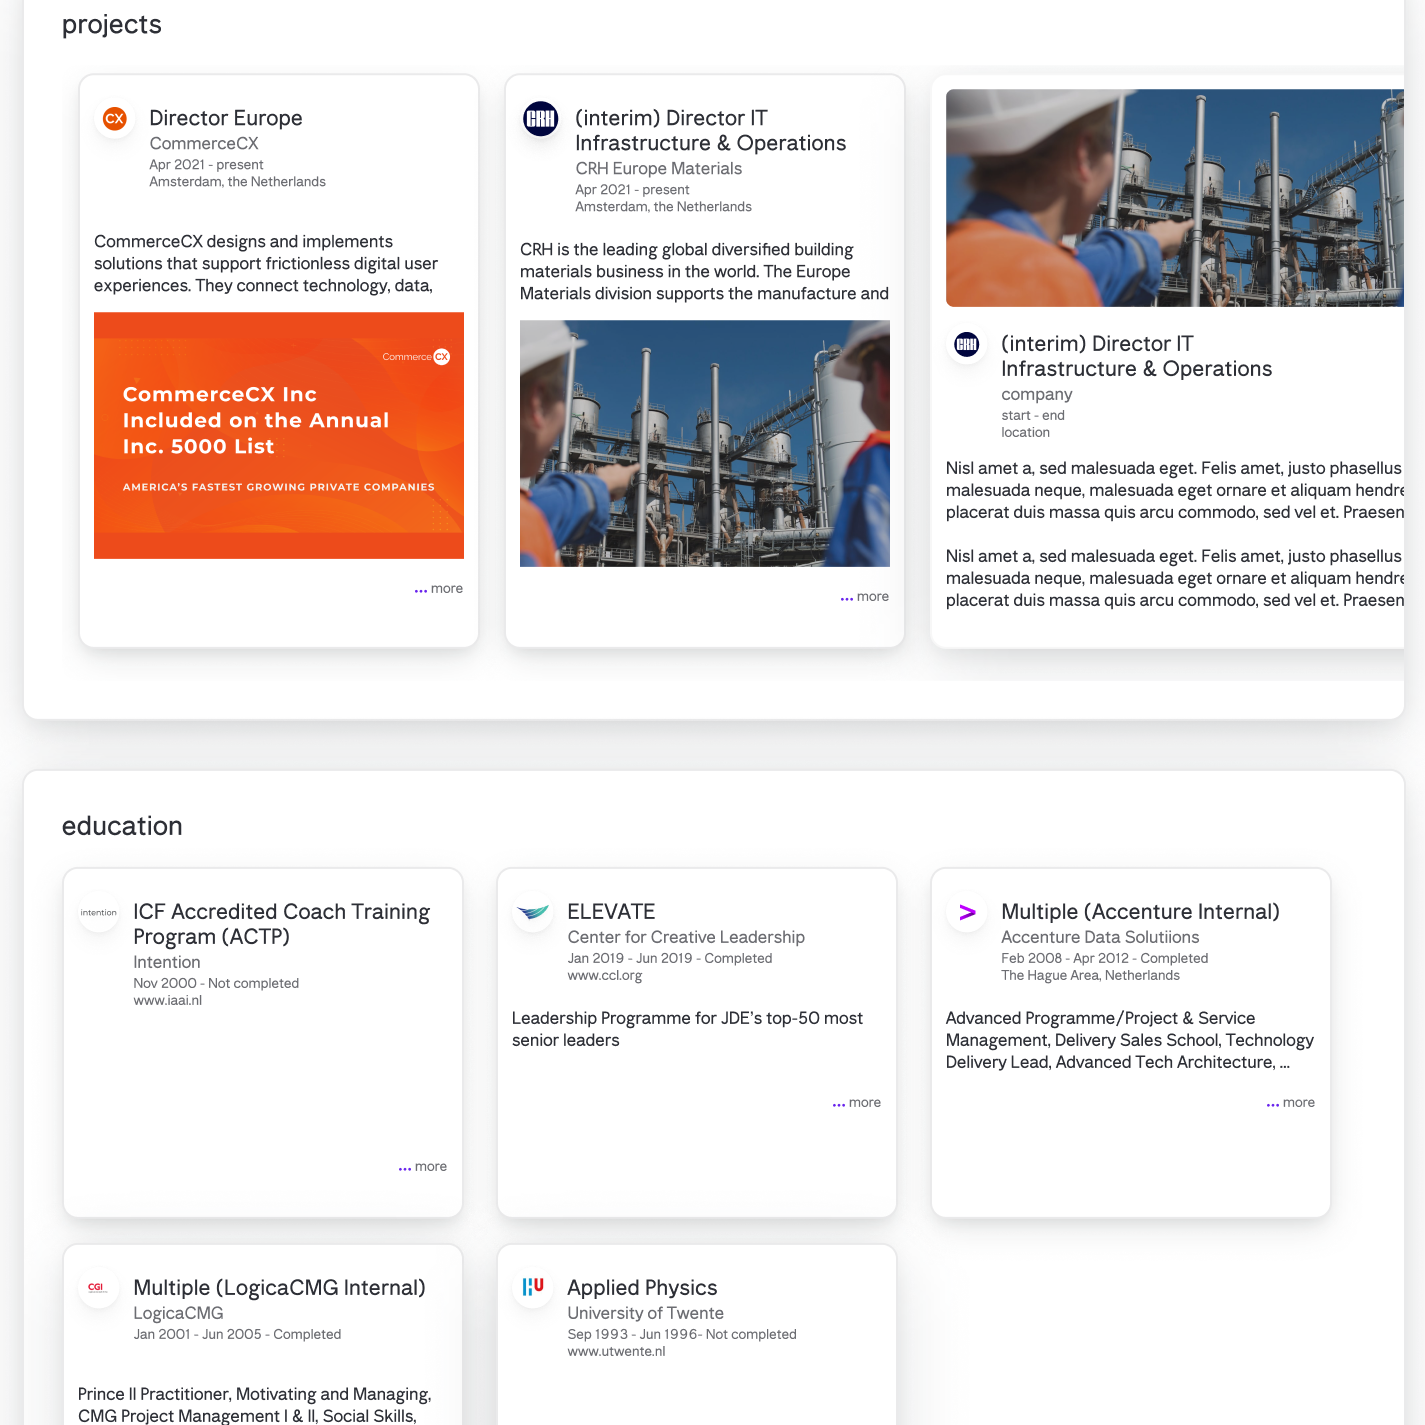Click the CommerceCX designs and implements description

[x=266, y=264]
